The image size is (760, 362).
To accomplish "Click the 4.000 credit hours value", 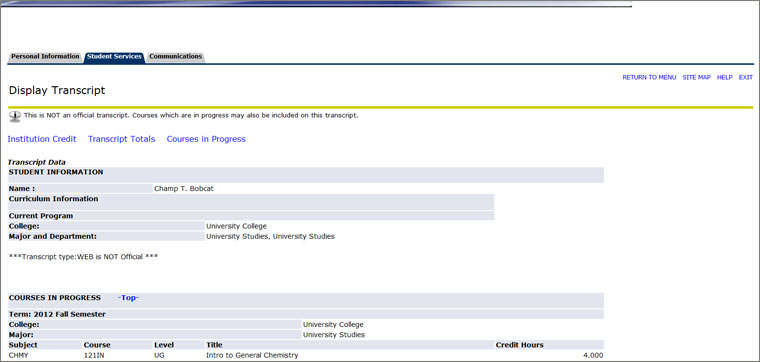I will [x=593, y=356].
